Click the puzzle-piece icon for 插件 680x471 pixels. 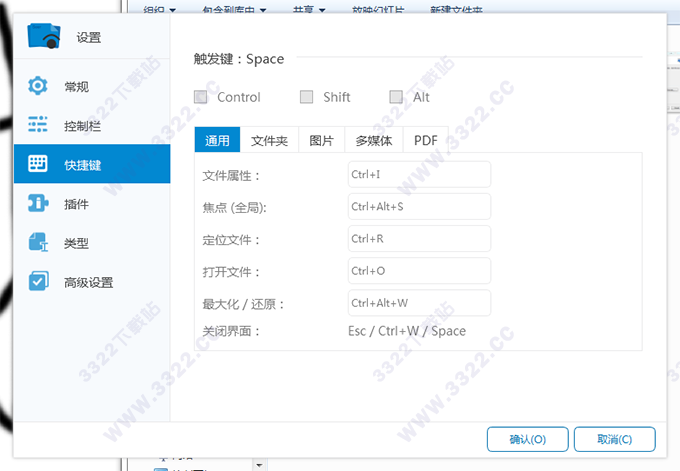pyautogui.click(x=38, y=203)
